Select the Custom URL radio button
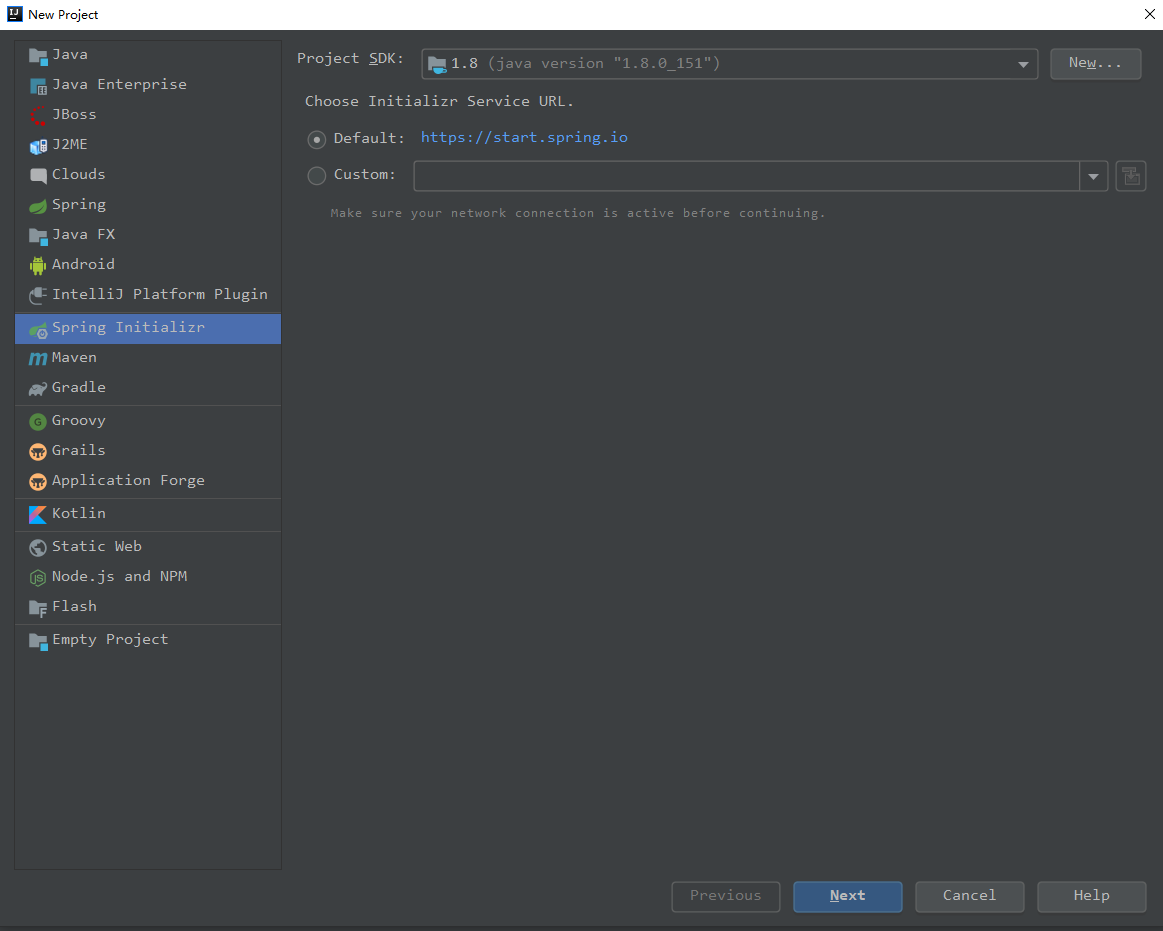The width and height of the screenshot is (1163, 931). point(316,175)
